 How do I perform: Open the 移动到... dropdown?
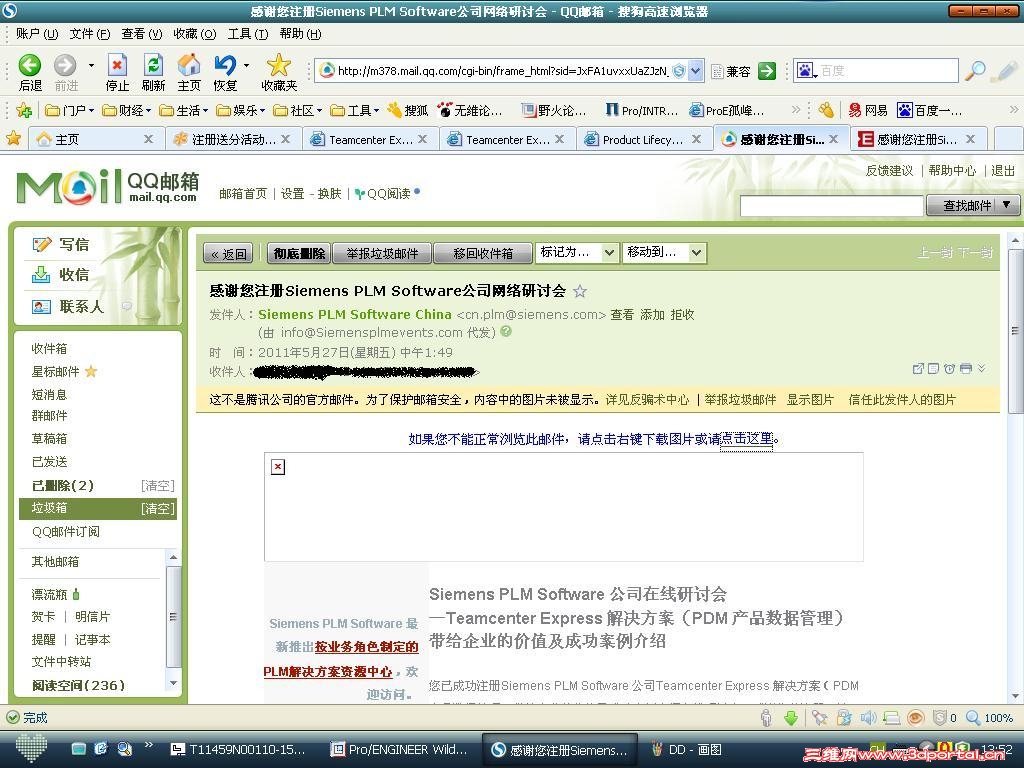coord(664,252)
